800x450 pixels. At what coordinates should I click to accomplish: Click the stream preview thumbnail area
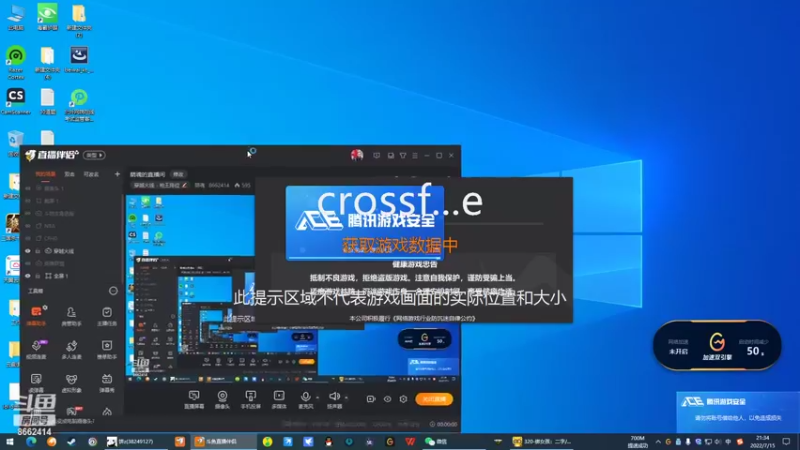tap(292, 288)
